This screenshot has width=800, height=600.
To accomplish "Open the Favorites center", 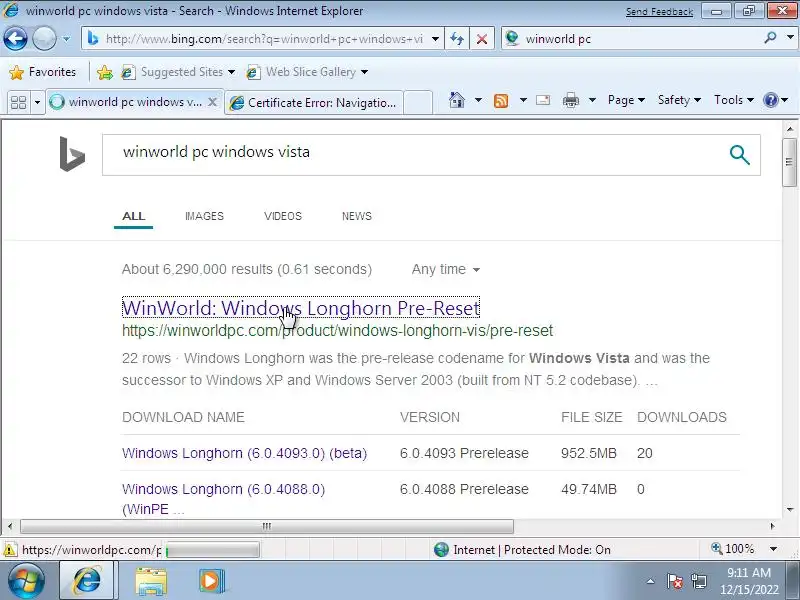I will click(42, 72).
